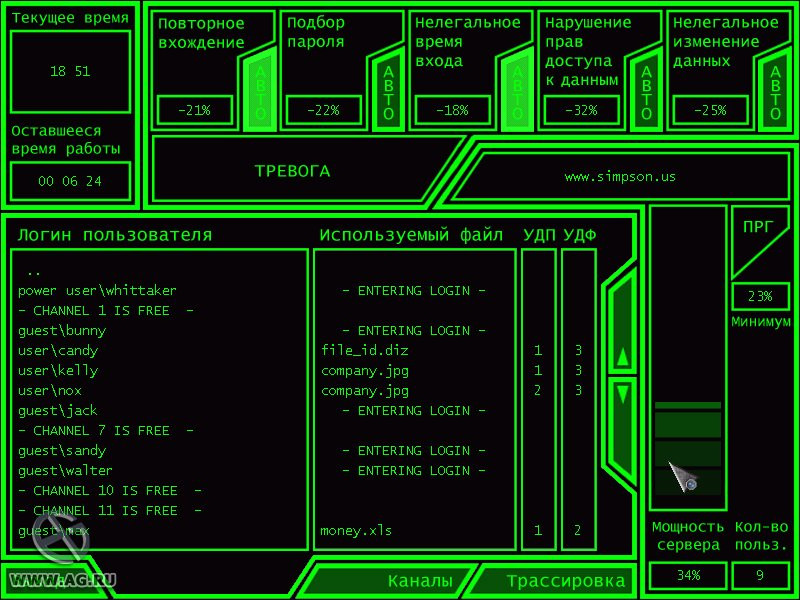800x600 pixels.
Task: Click the current time display 18 51
Action: 70,71
